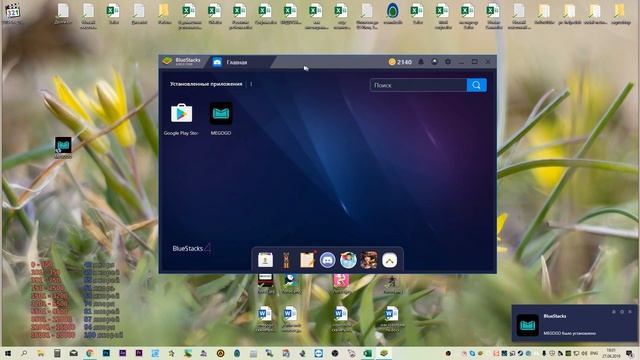Launch the MEGOGO app in BlueStacks
The image size is (640, 360).
point(221,113)
